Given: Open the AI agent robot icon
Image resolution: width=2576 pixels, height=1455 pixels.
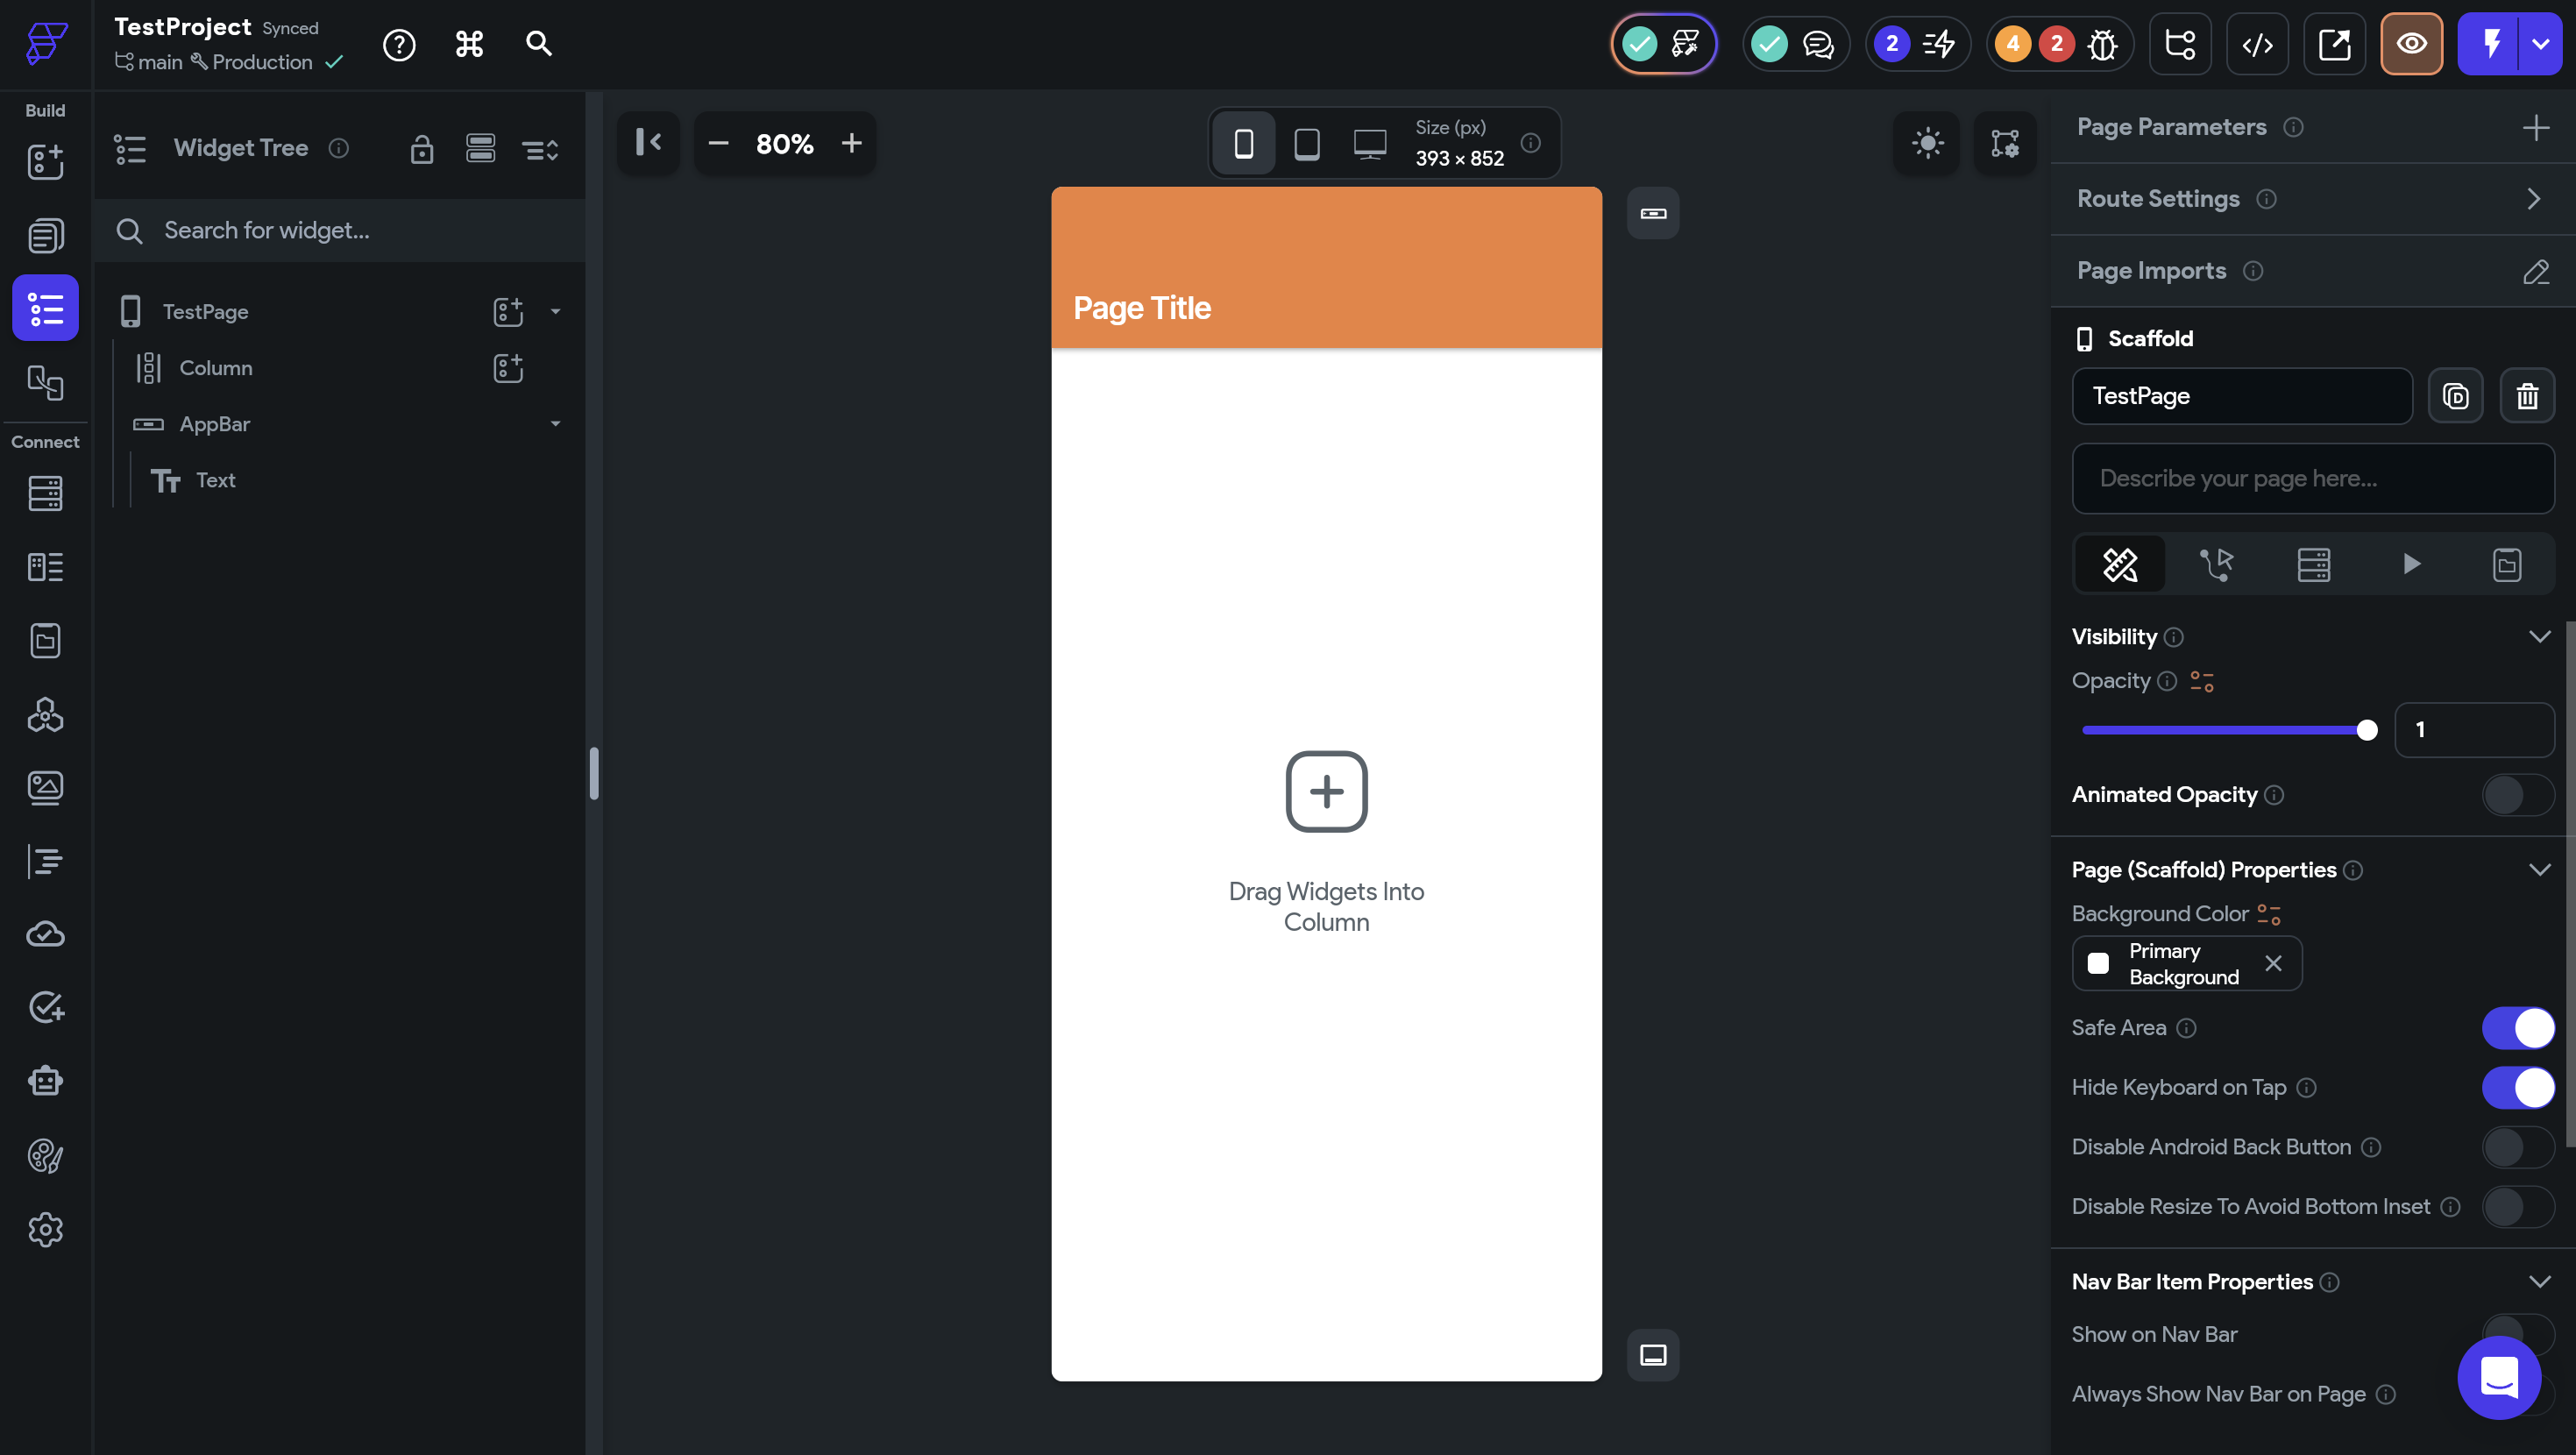Looking at the screenshot, I should coord(45,1081).
